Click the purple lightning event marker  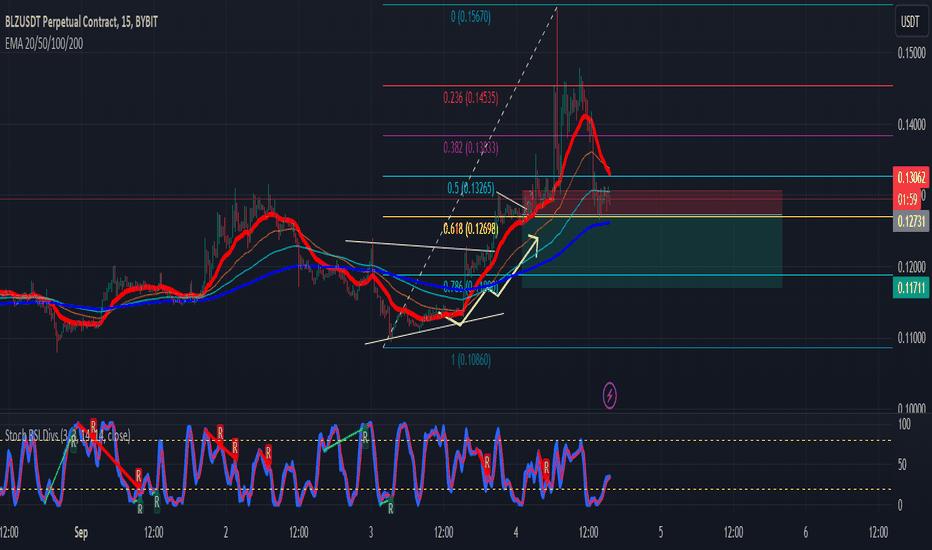tap(609, 395)
